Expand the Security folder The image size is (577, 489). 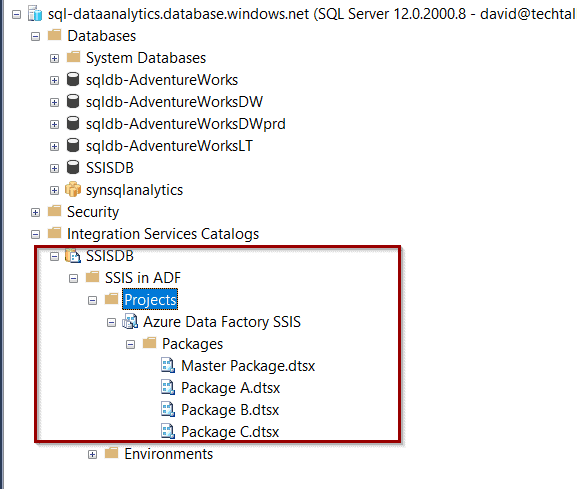pyautogui.click(x=35, y=212)
